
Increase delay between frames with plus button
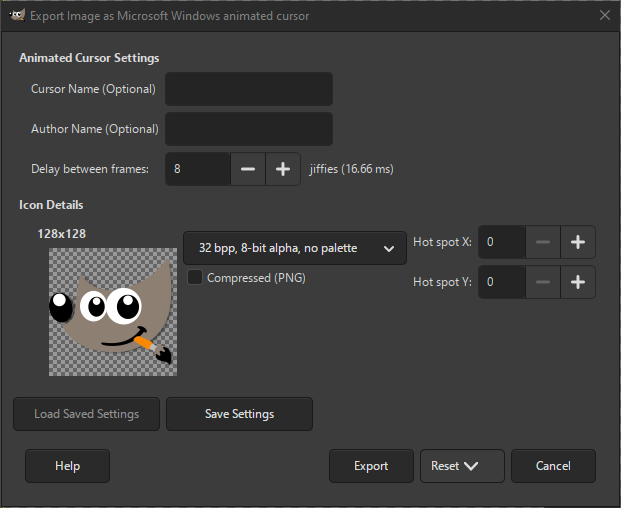click(x=283, y=169)
